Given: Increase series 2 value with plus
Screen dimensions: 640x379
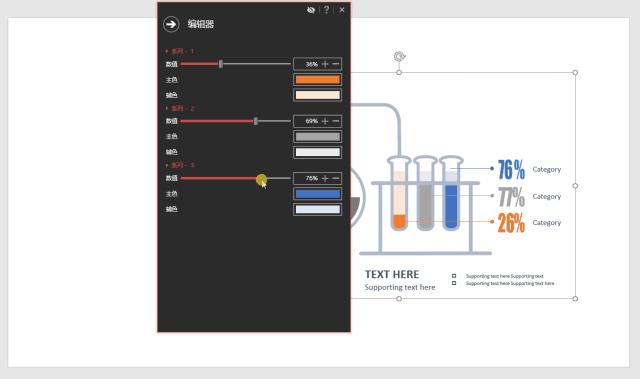Looking at the screenshot, I should [325, 121].
